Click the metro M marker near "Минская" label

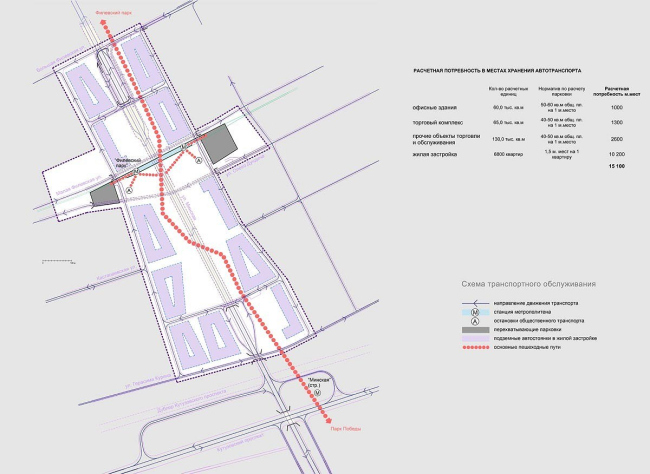click(x=318, y=393)
